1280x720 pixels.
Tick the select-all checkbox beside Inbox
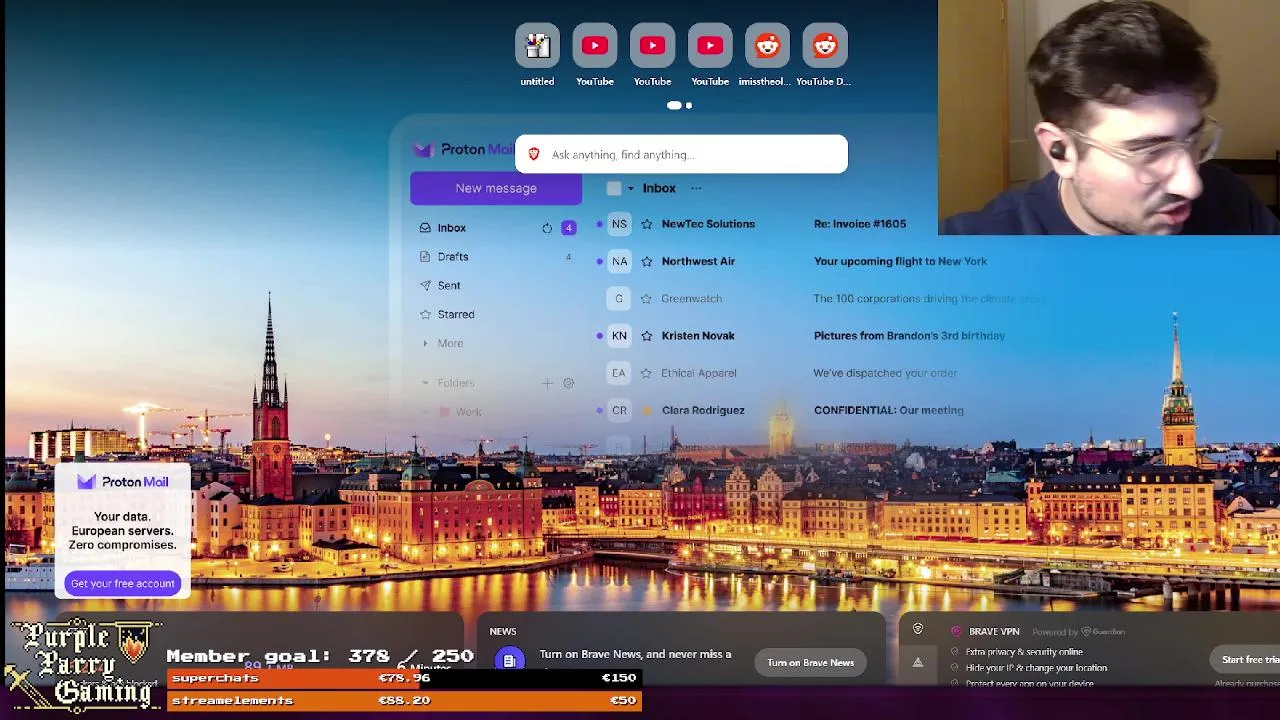click(x=614, y=188)
